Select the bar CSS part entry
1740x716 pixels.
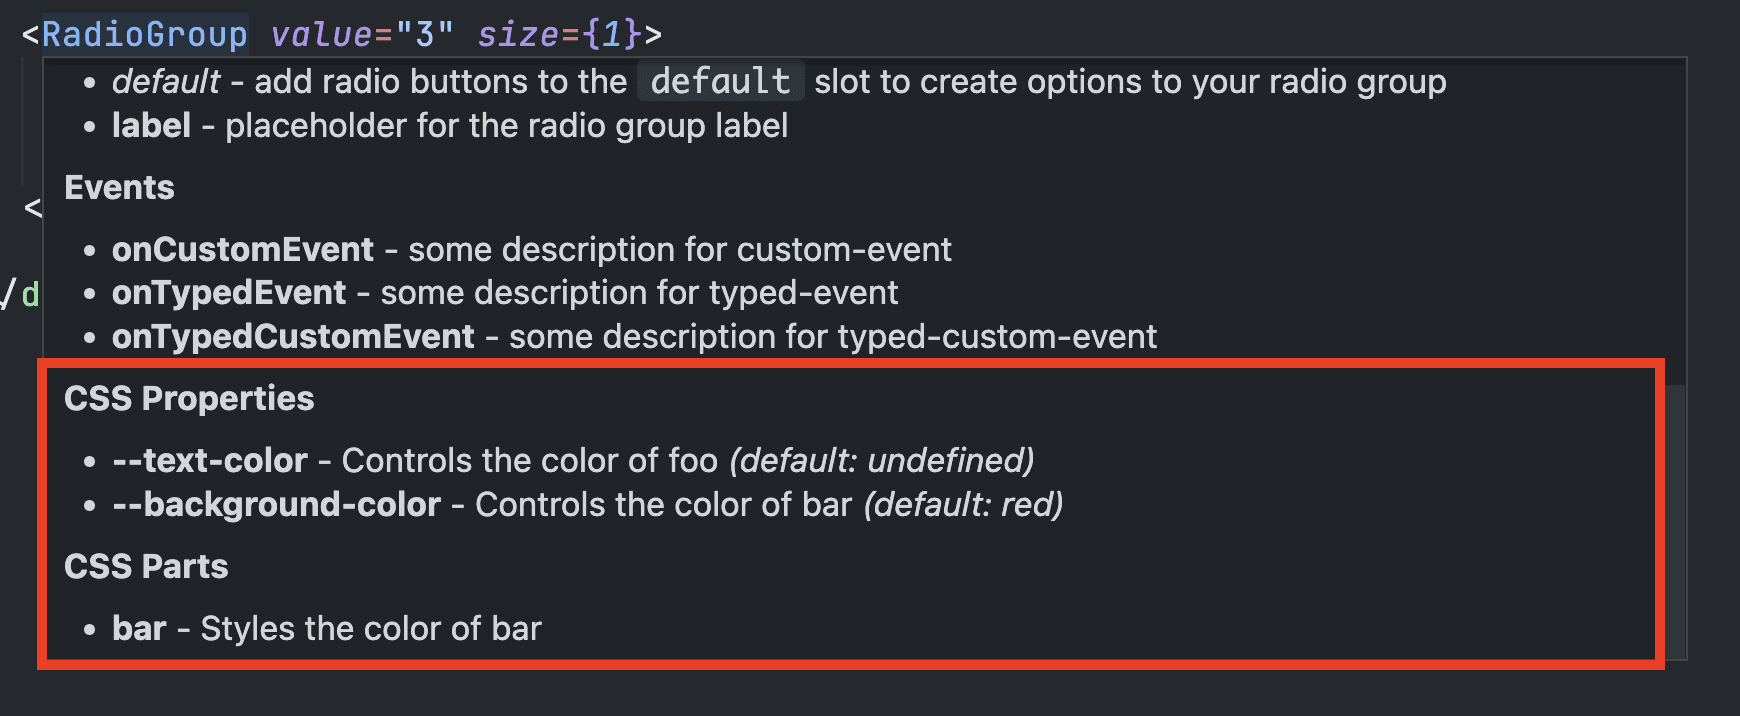click(139, 628)
